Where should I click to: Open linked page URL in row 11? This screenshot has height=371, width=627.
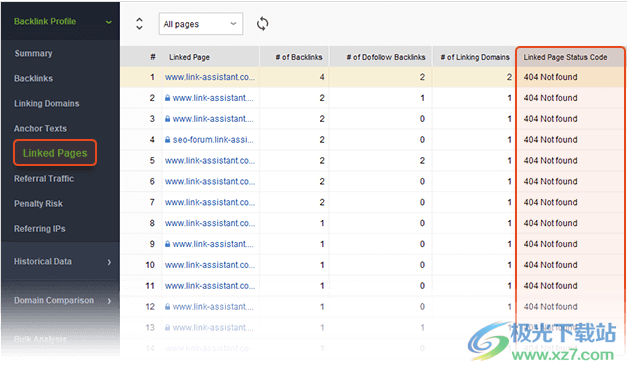coord(210,285)
